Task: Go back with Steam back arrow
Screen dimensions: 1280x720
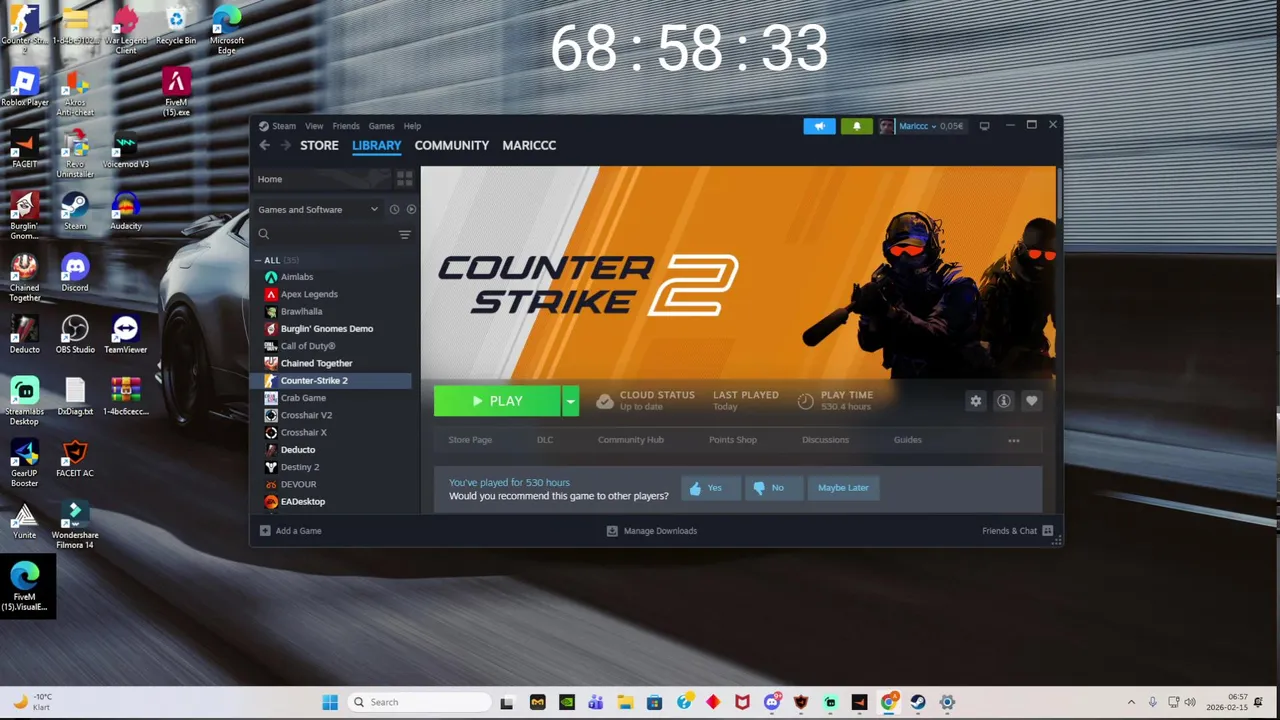Action: click(x=265, y=145)
